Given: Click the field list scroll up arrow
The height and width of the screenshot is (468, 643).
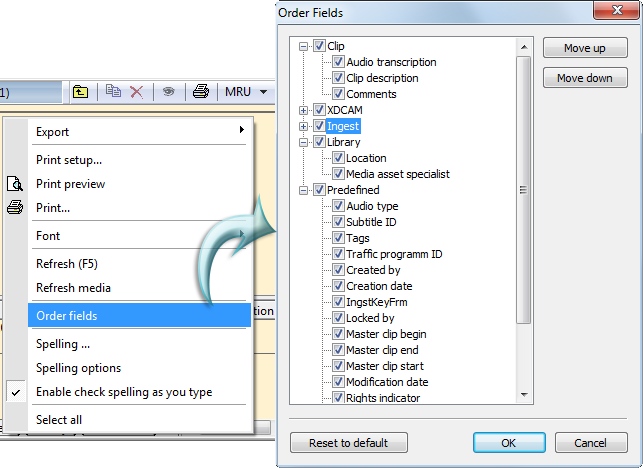Looking at the screenshot, I should tap(524, 47).
